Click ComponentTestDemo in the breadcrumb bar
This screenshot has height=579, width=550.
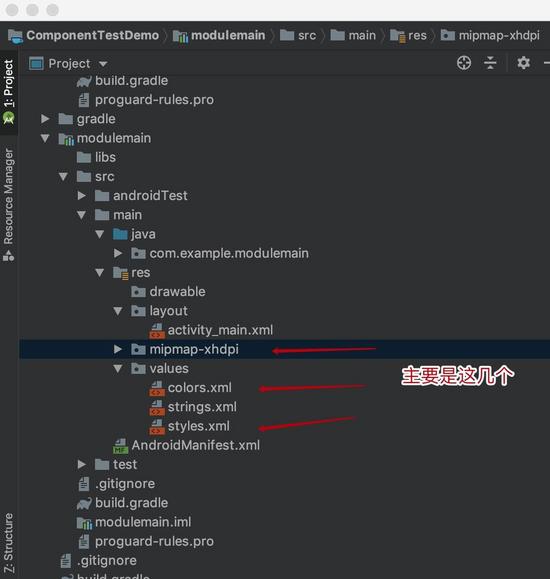click(92, 35)
